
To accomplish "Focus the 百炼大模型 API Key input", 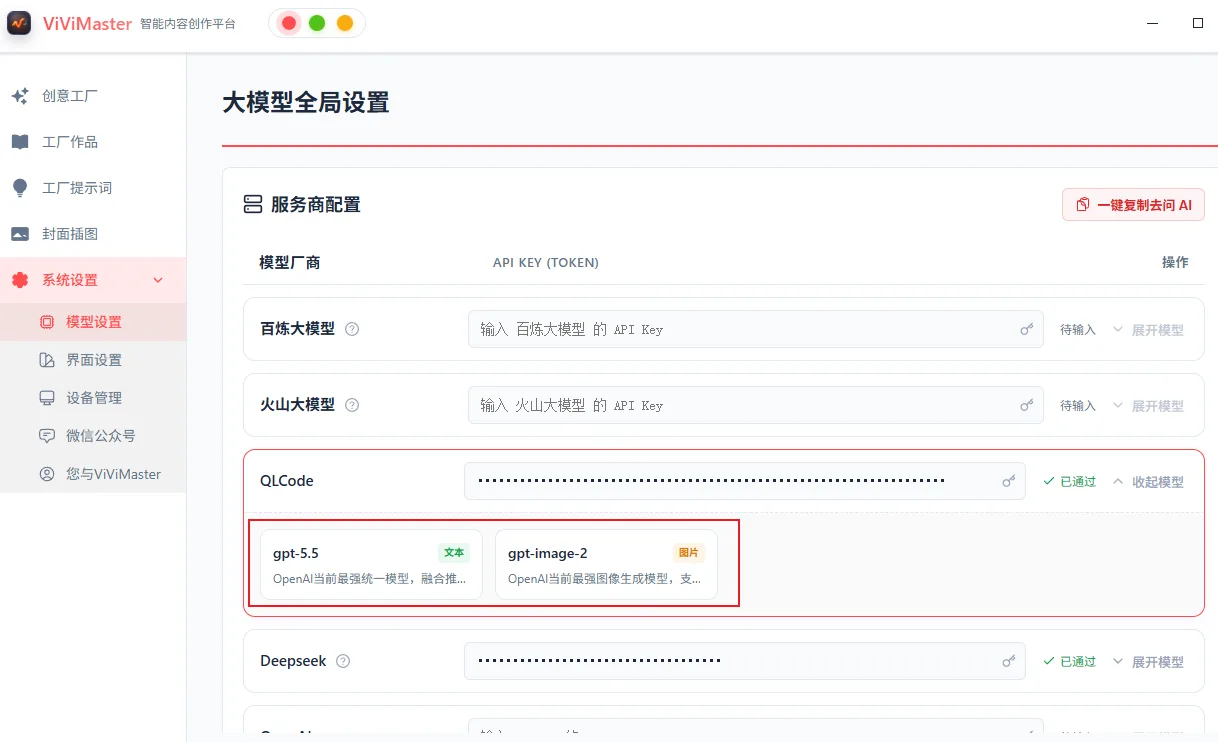I will 755,329.
